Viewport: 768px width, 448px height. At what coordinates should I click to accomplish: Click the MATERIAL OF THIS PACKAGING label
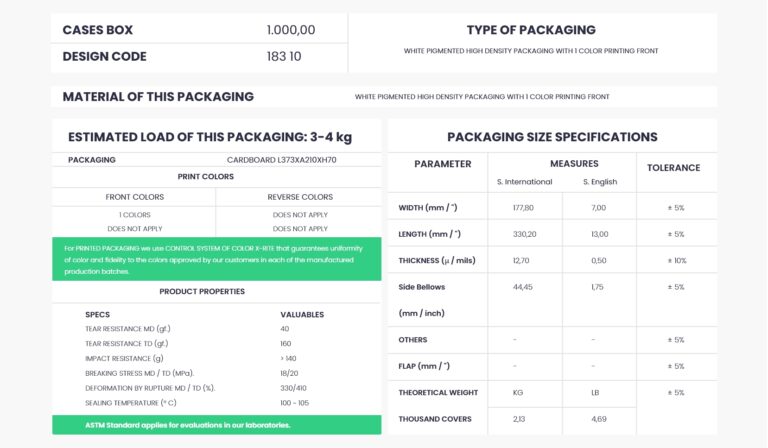pyautogui.click(x=158, y=96)
